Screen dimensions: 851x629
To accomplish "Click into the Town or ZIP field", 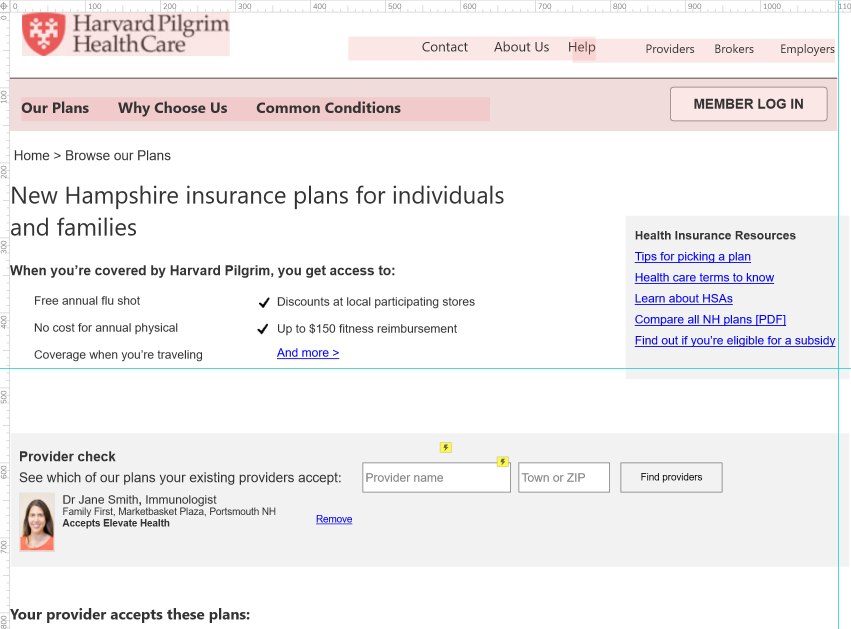I will 564,478.
